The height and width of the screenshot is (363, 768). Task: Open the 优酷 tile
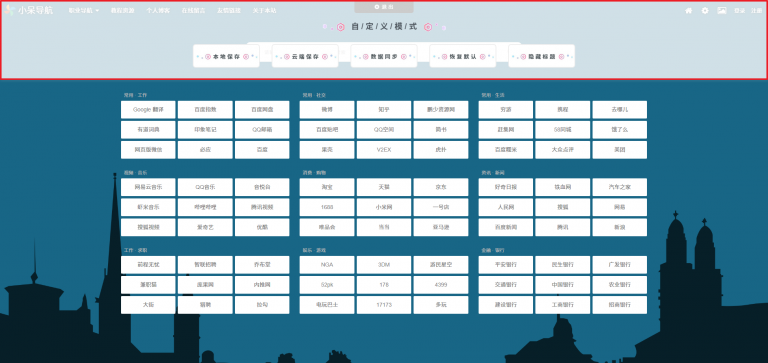(x=262, y=227)
